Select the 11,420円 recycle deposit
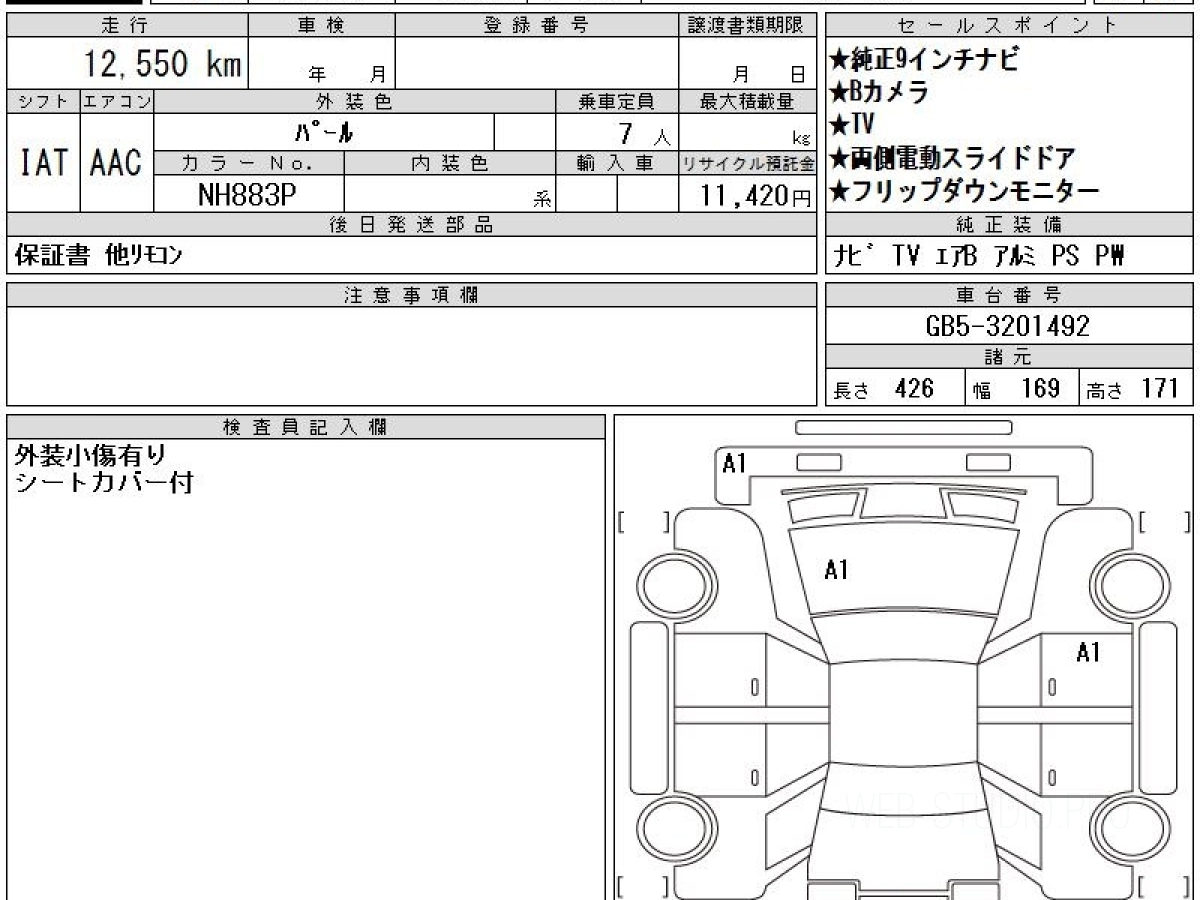 tap(757, 196)
